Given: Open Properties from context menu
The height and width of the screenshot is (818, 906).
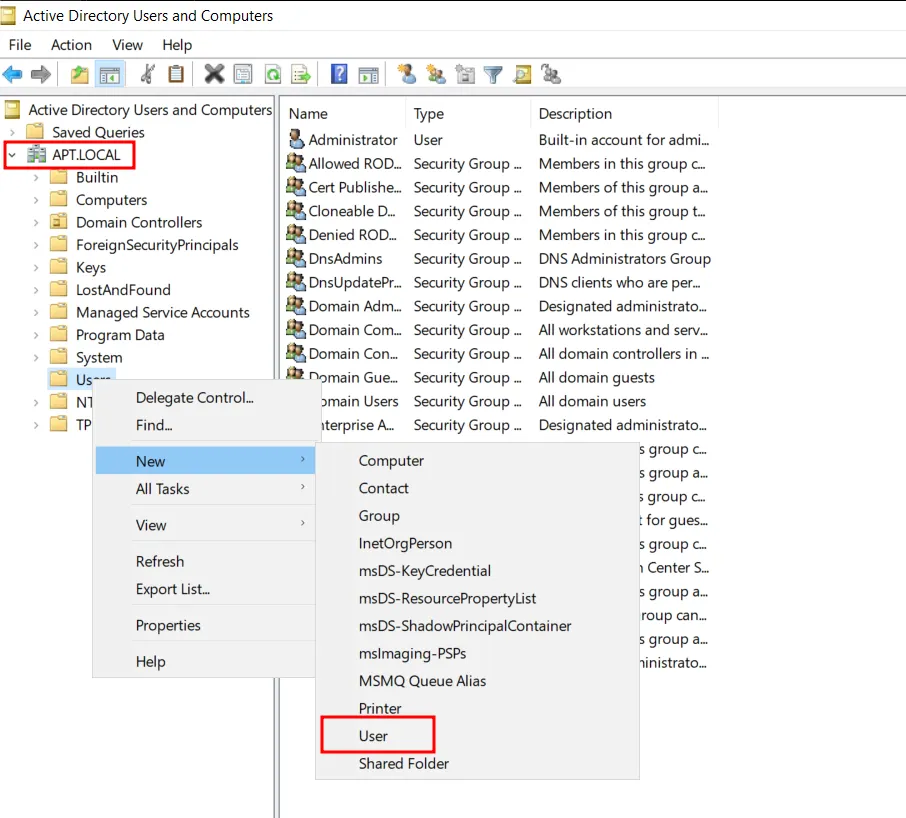Looking at the screenshot, I should coord(205,625).
